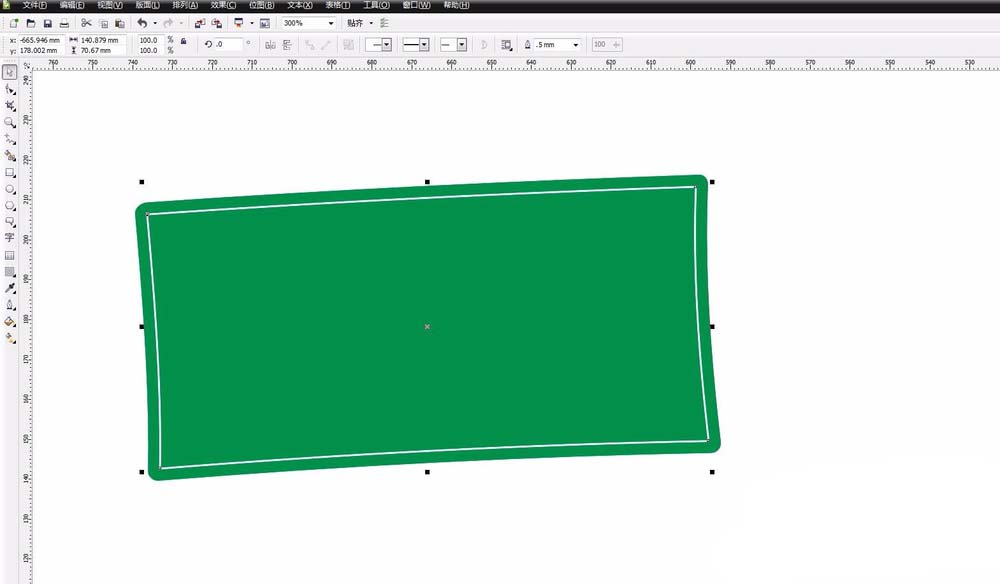The height and width of the screenshot is (584, 1000).
Task: Open the 帮助(H) menu
Action: [x=456, y=5]
